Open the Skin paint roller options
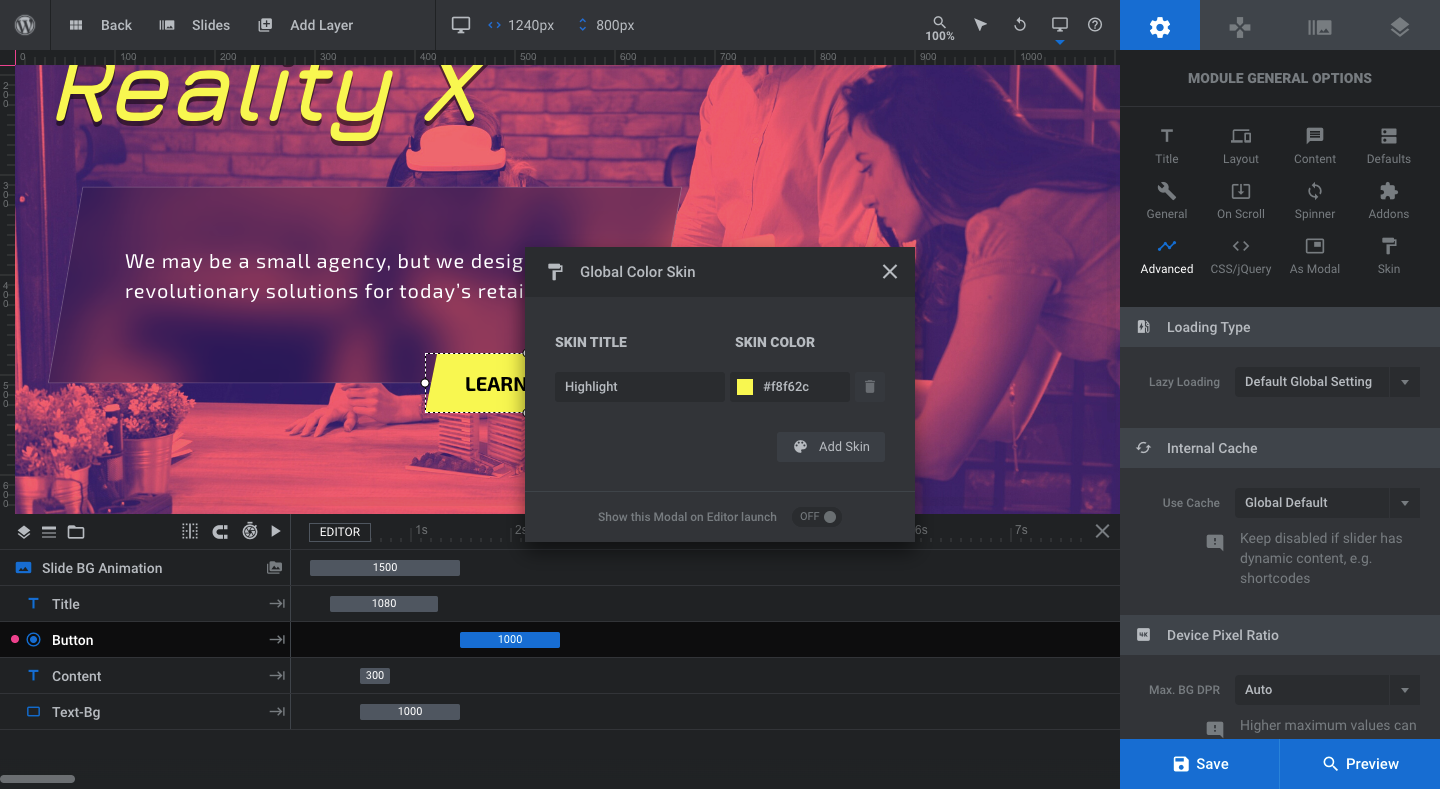The height and width of the screenshot is (789, 1440). pos(1389,256)
